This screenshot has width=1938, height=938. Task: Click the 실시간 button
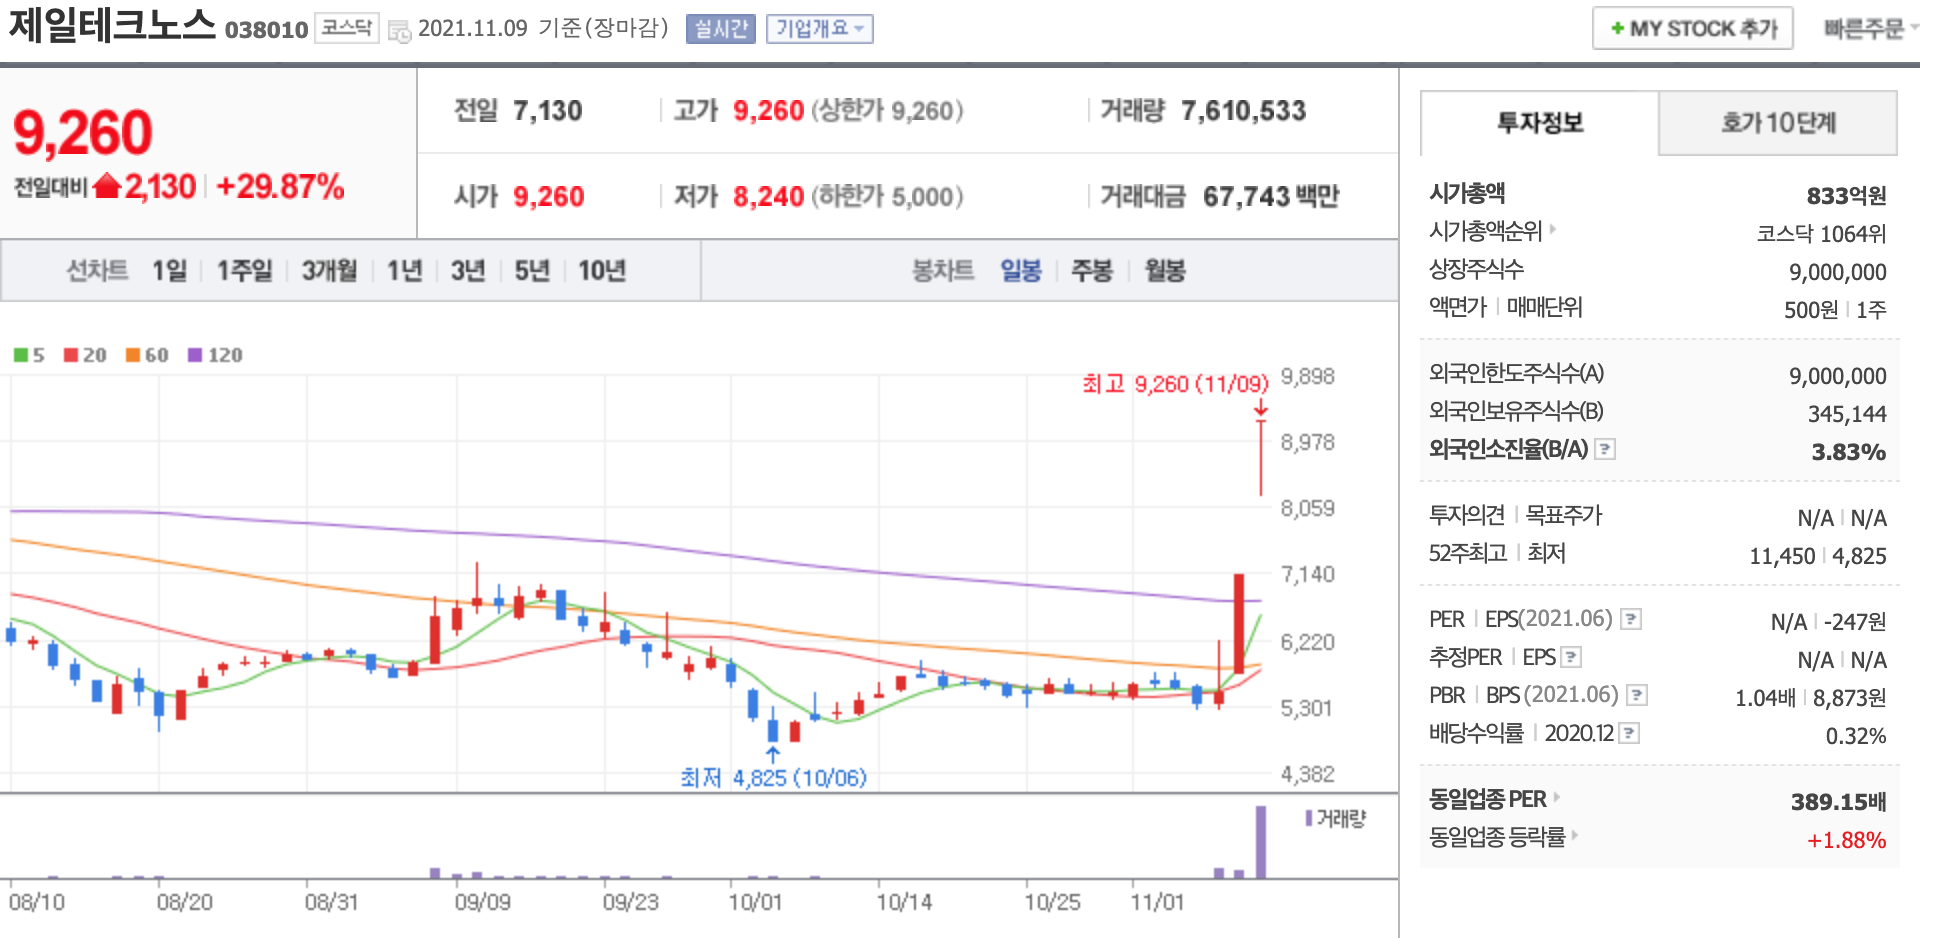[x=721, y=29]
